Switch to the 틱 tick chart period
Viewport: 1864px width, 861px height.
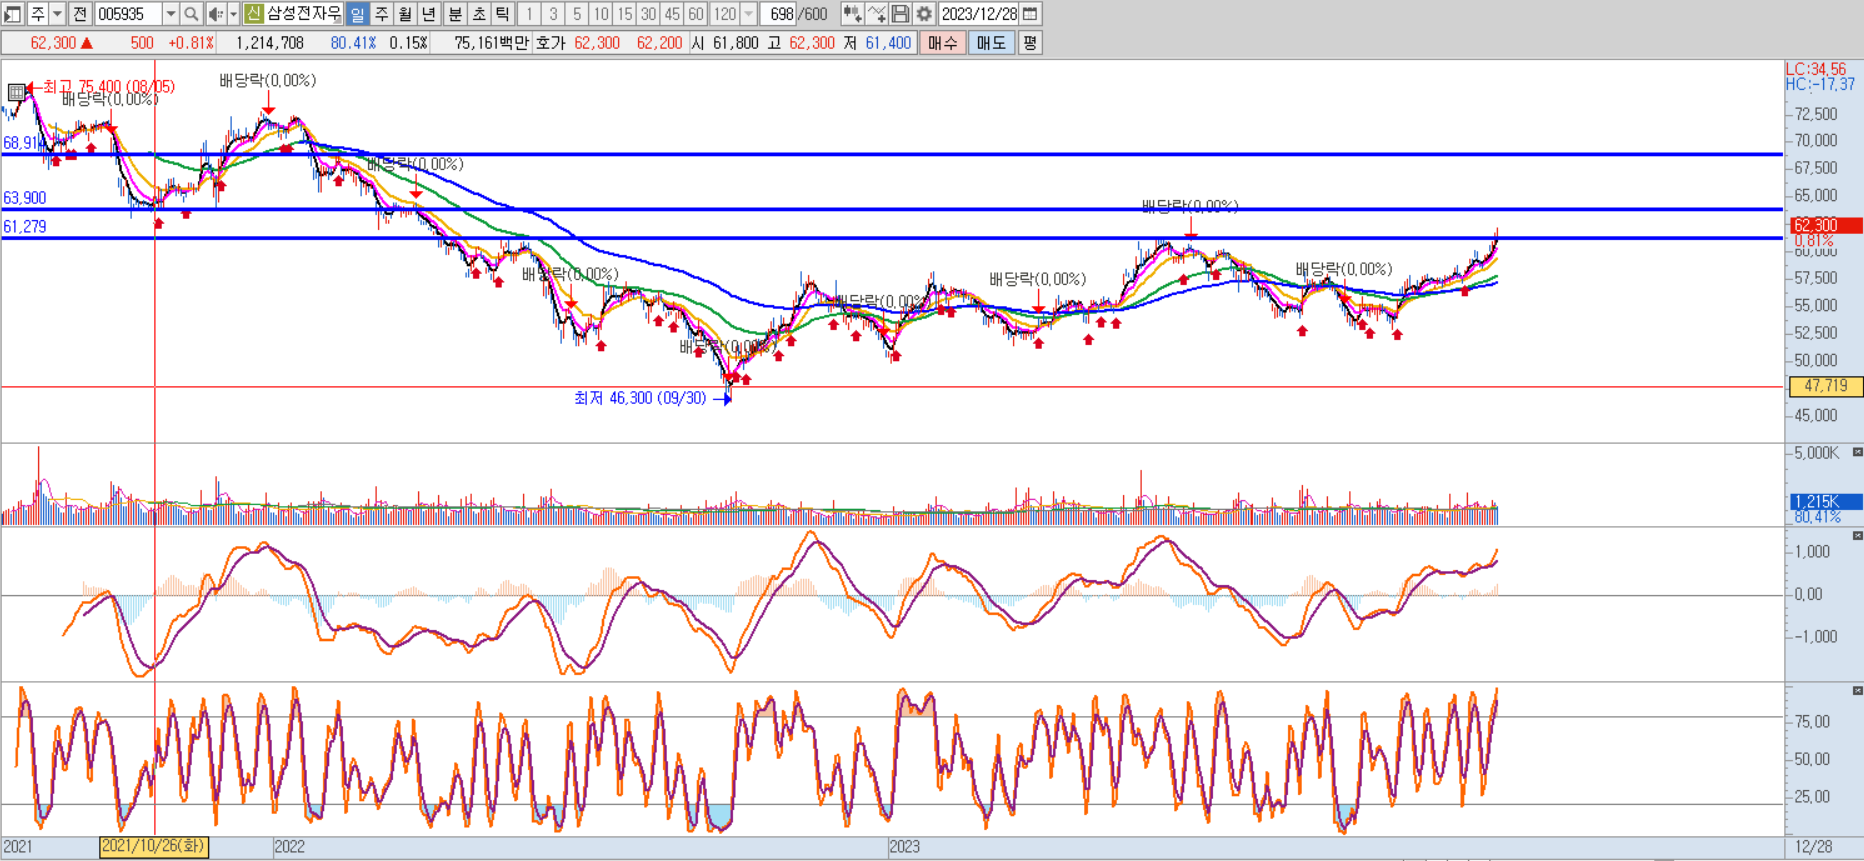pyautogui.click(x=503, y=14)
